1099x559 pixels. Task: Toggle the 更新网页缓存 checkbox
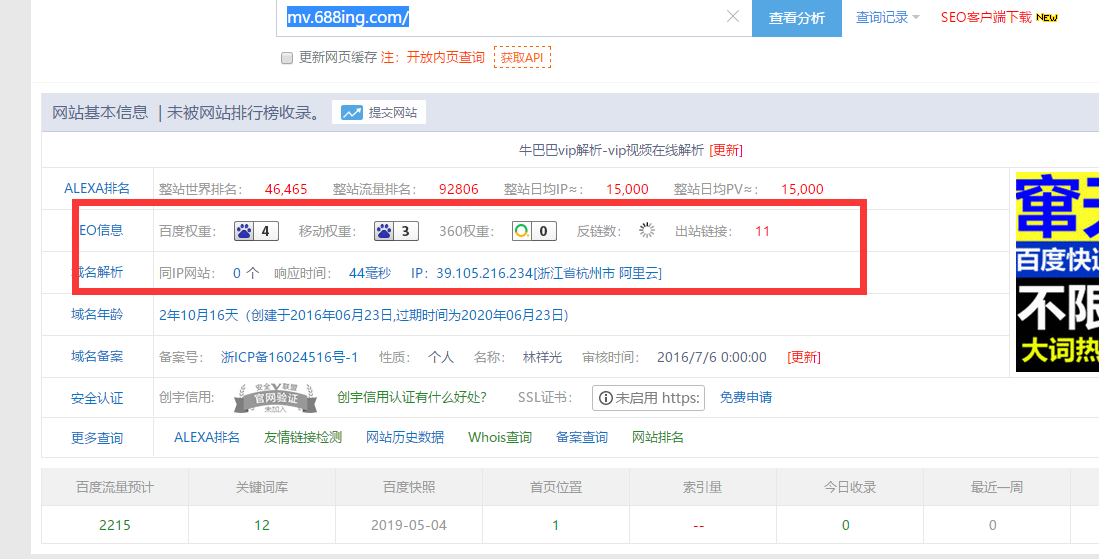click(x=287, y=58)
